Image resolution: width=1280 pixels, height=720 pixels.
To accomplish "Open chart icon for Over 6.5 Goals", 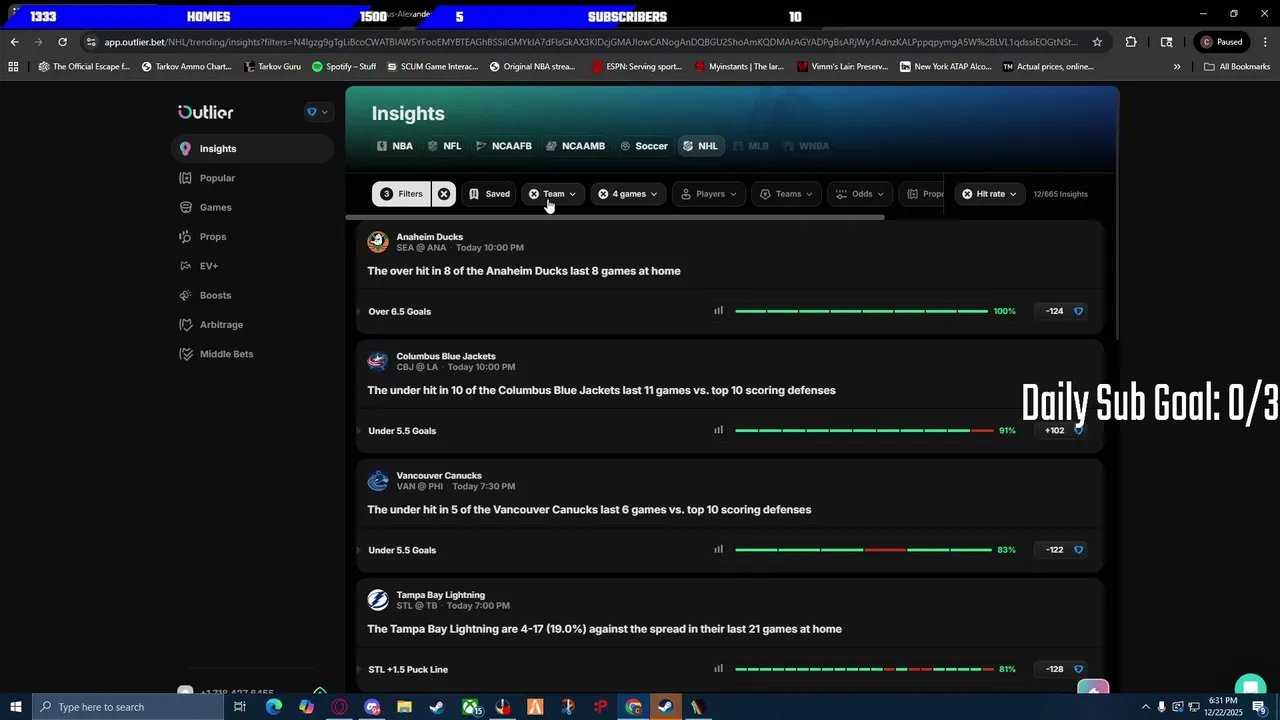I will coord(718,311).
